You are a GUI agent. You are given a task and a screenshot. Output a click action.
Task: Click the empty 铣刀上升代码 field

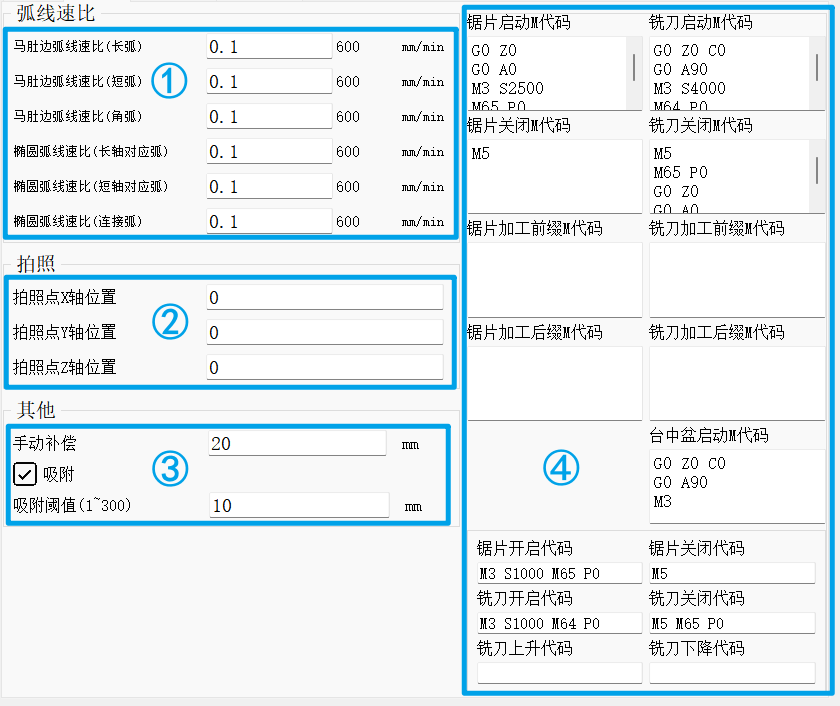tap(558, 673)
